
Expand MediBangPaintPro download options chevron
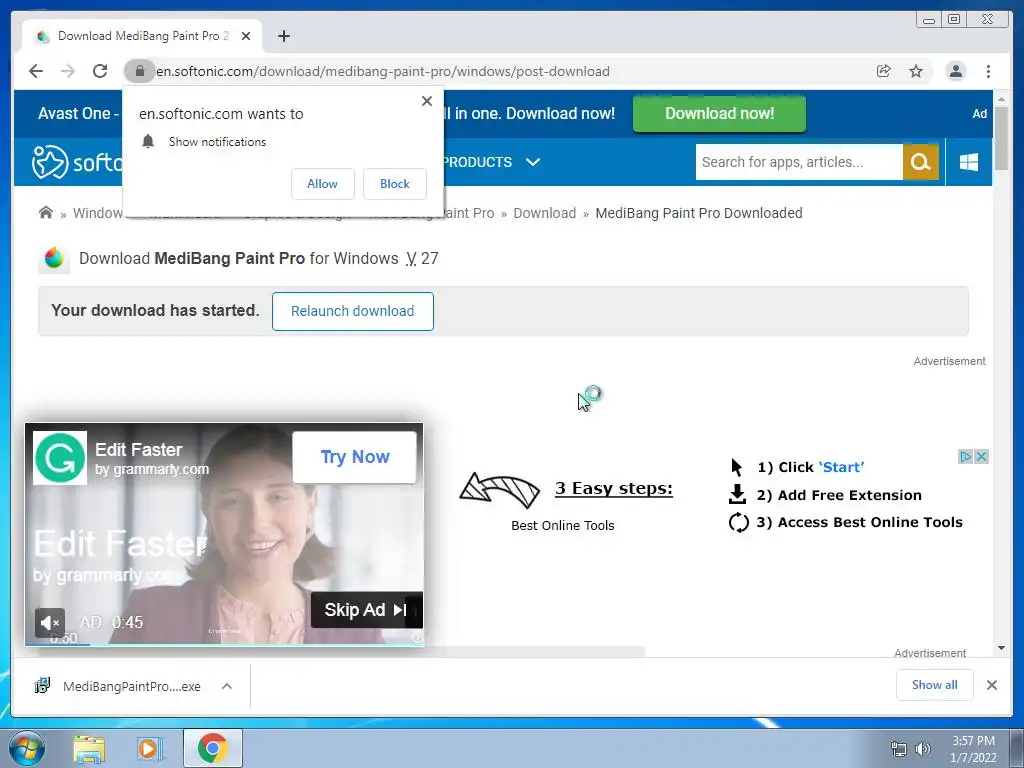227,686
